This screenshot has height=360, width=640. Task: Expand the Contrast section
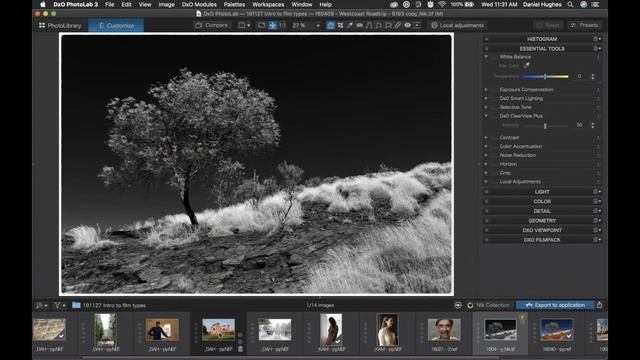tap(486, 138)
